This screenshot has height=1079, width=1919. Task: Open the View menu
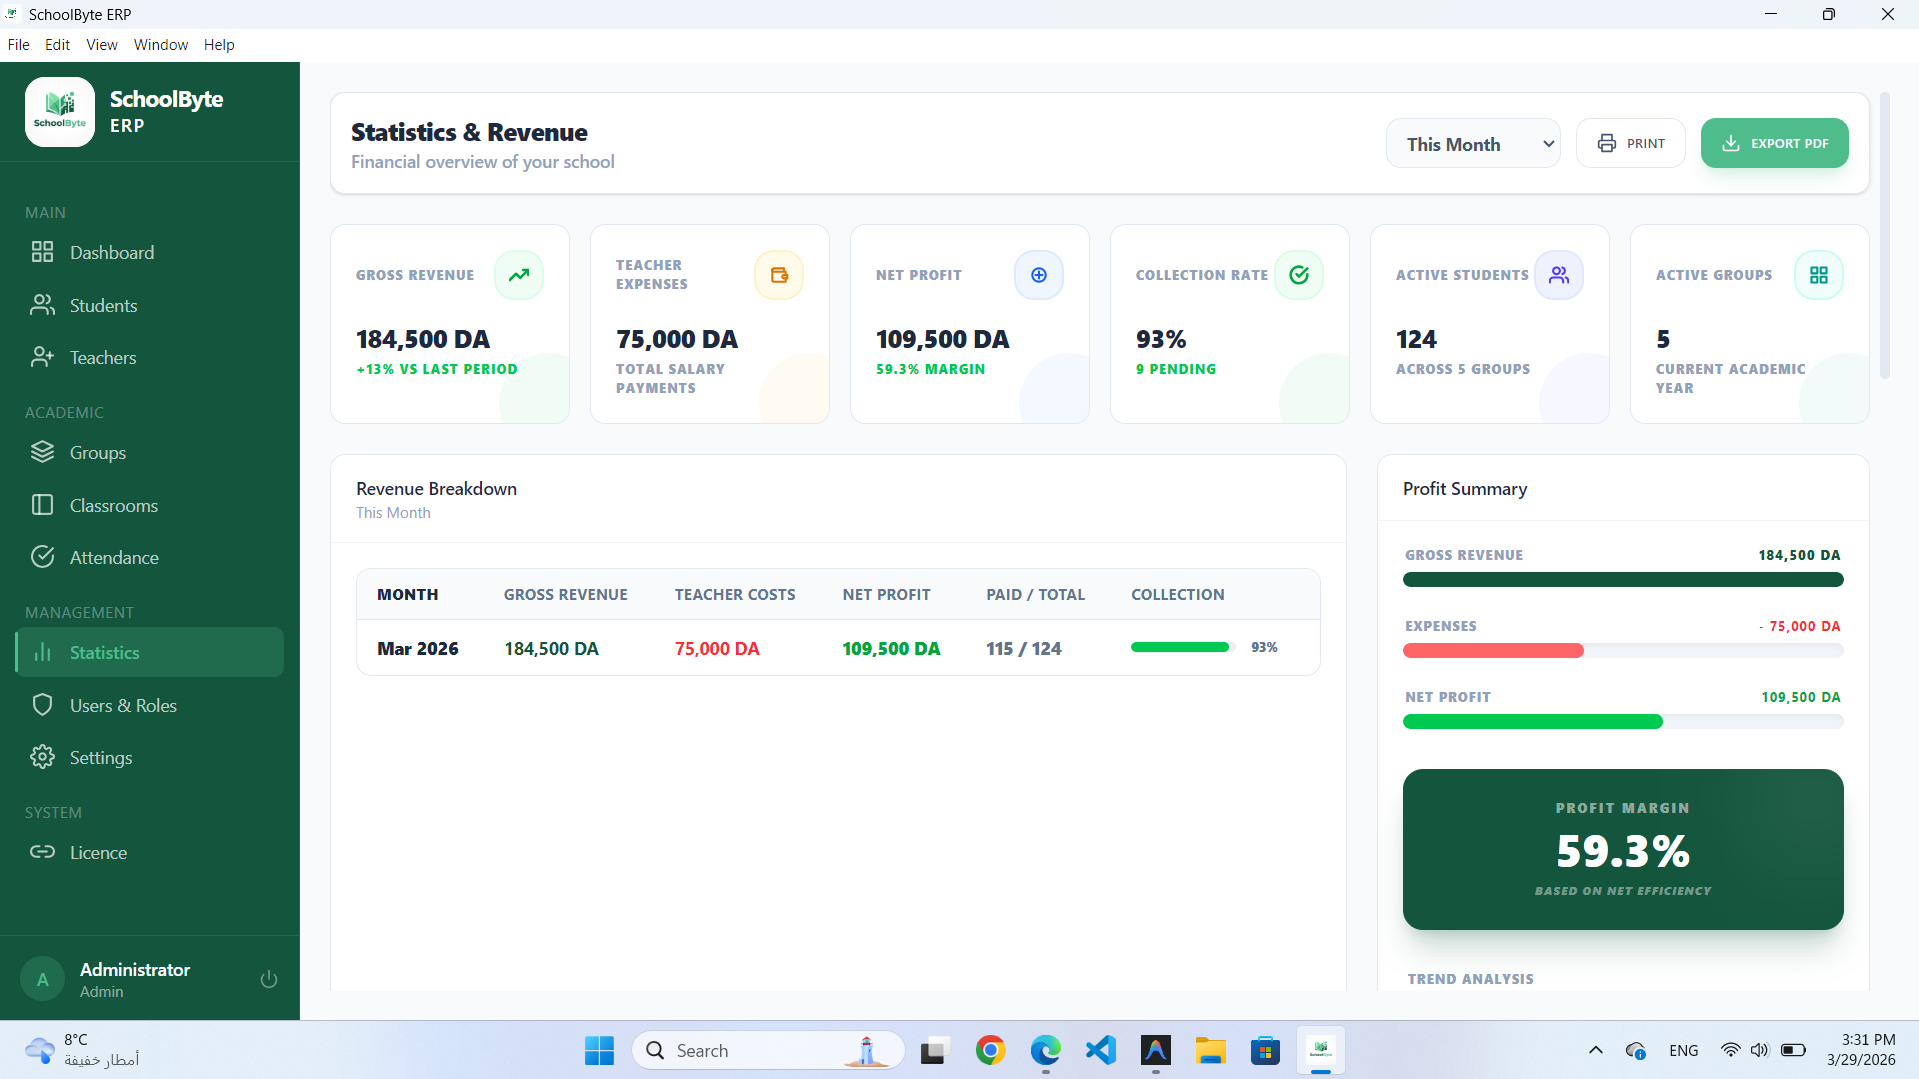102,45
